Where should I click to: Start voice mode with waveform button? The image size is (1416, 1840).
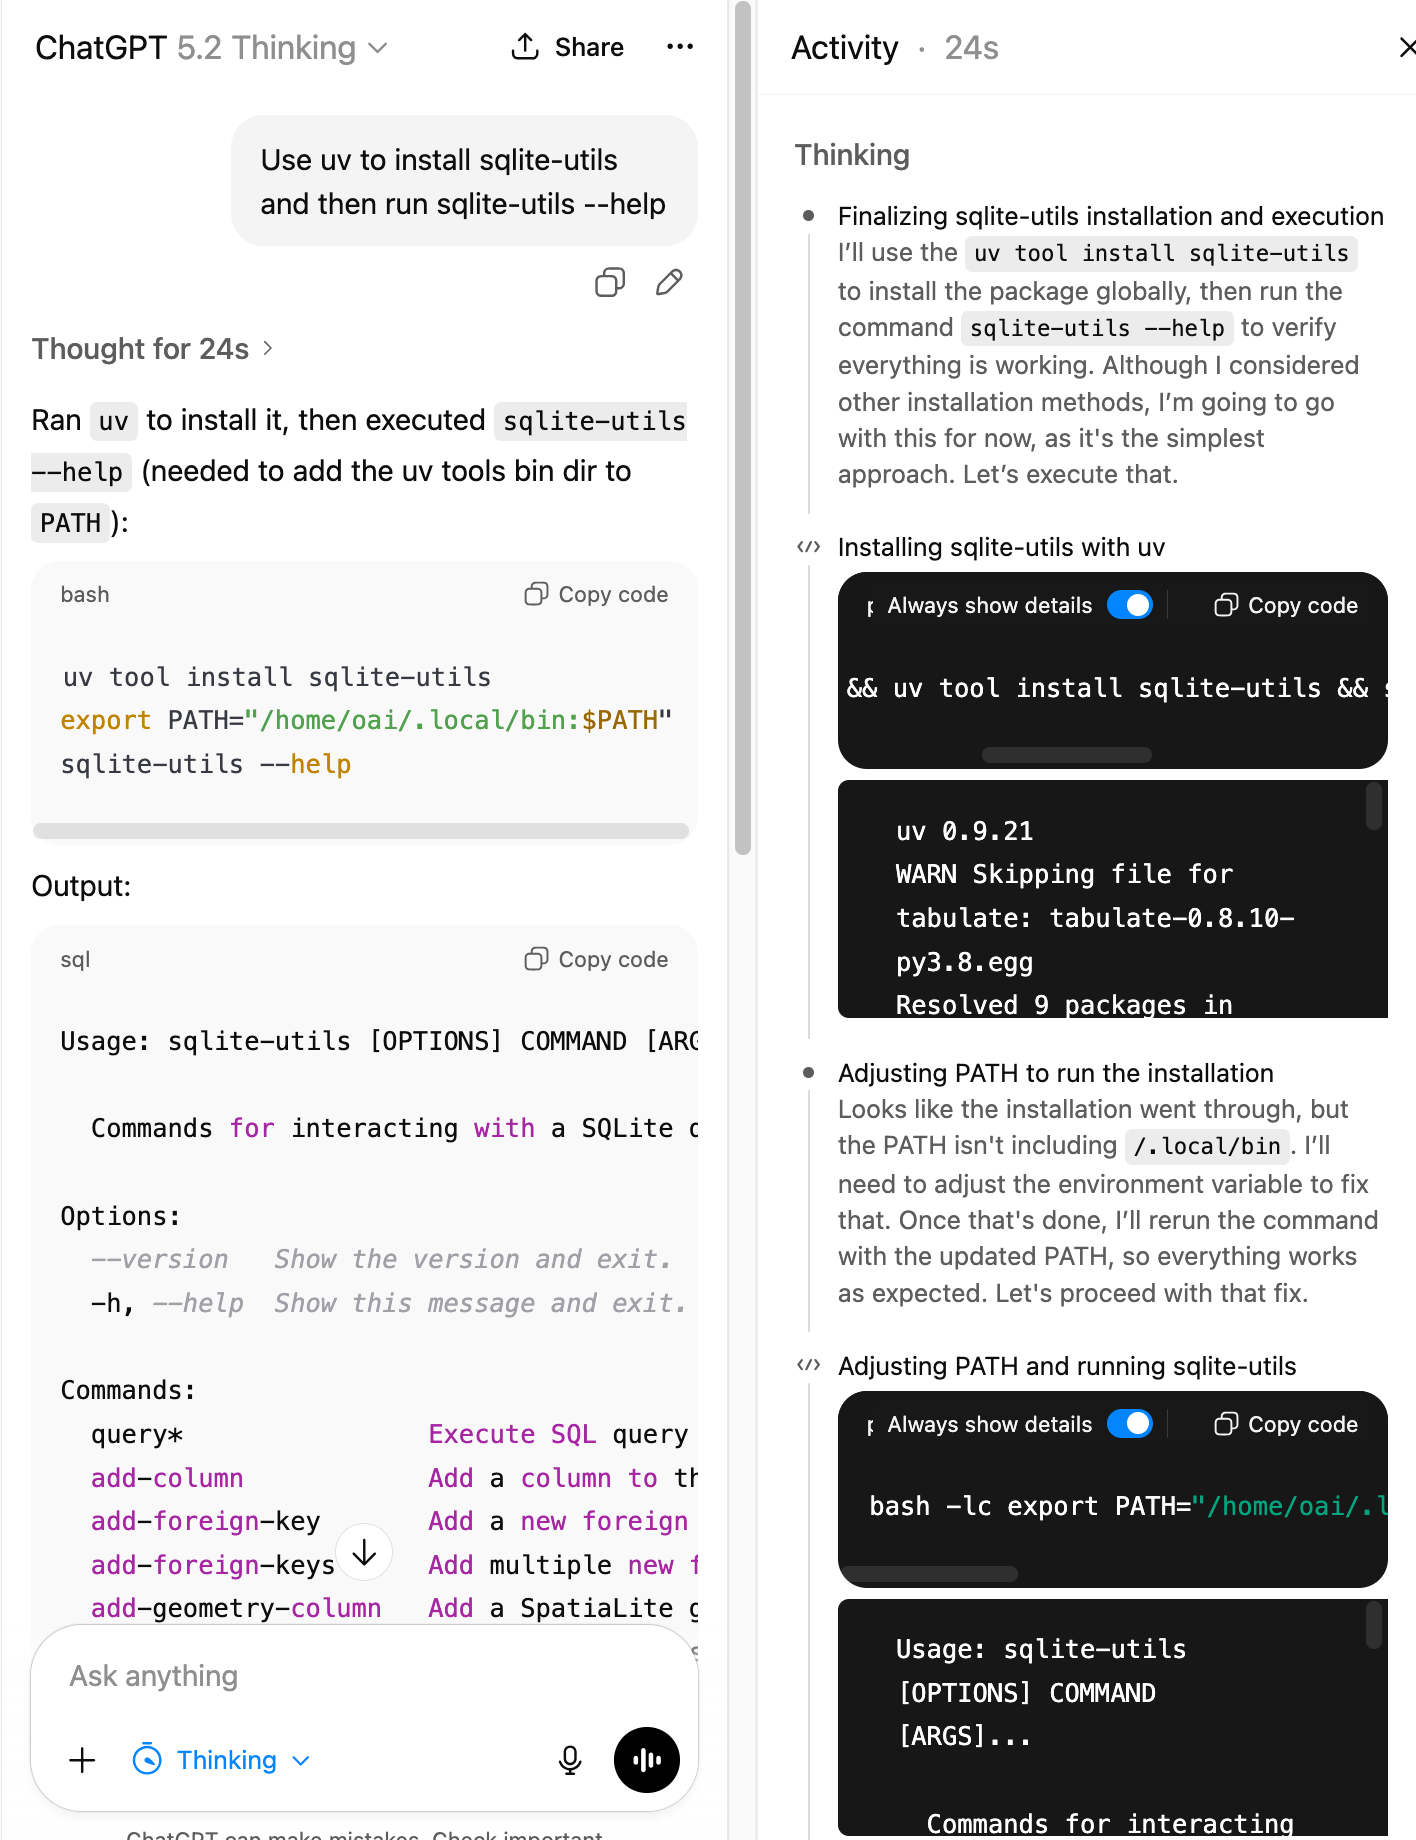(x=646, y=1760)
